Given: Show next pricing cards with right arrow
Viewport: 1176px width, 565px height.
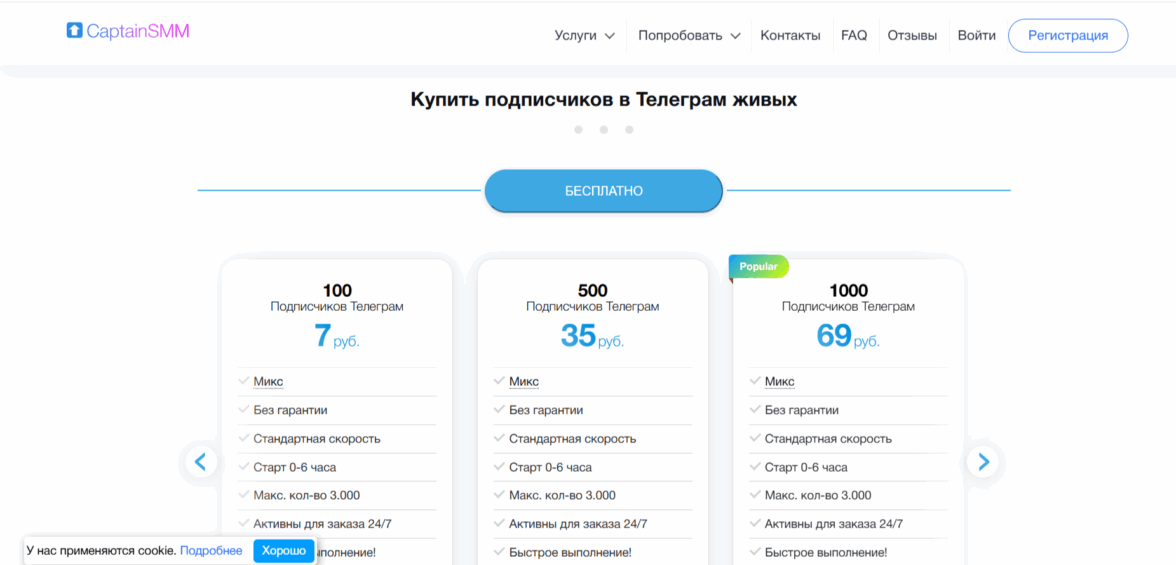Looking at the screenshot, I should 982,461.
